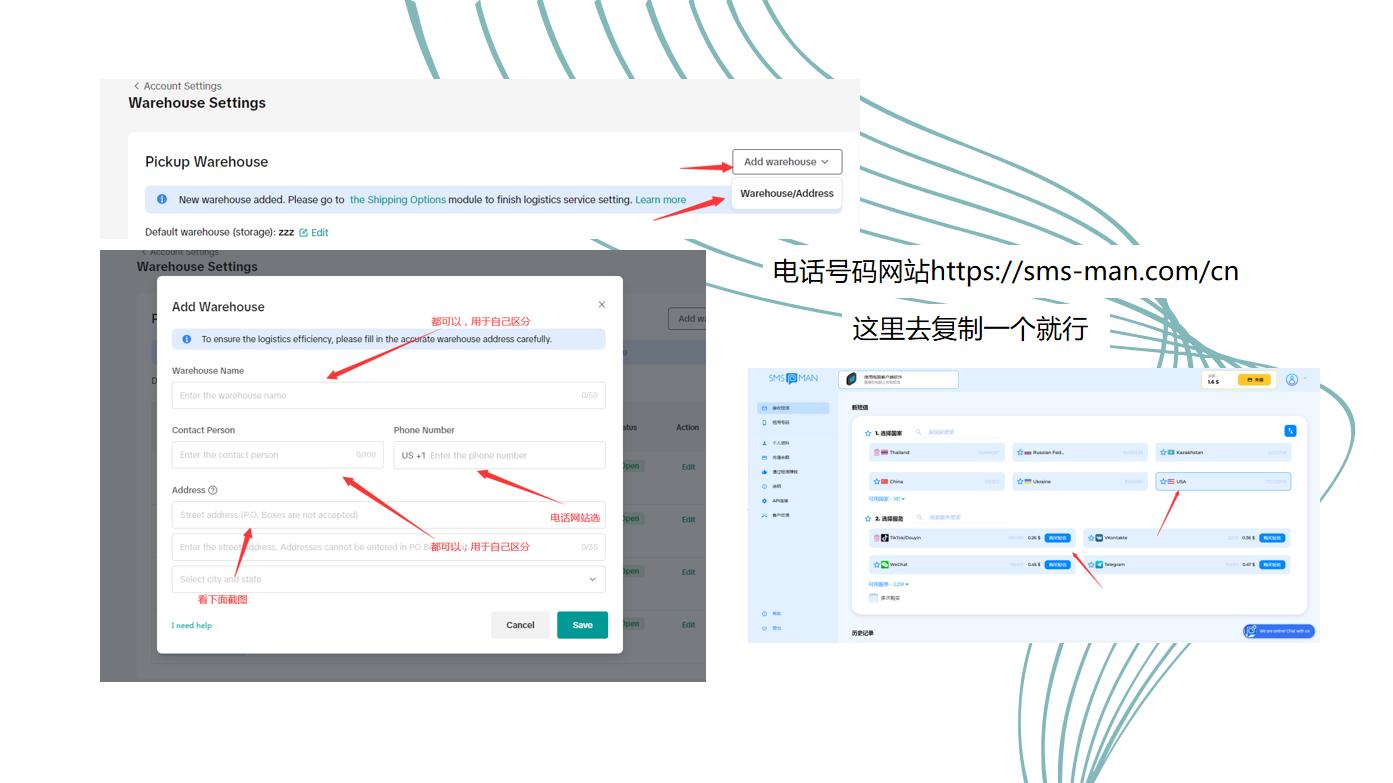Click the Address help question icon
Screen dimensions: 1393x783
click(212, 490)
